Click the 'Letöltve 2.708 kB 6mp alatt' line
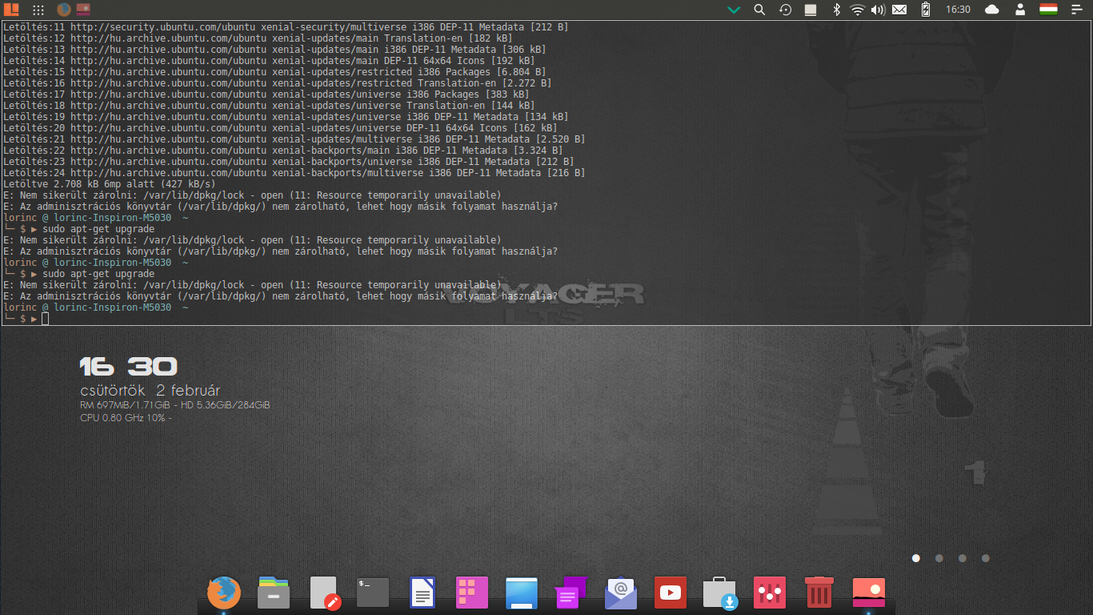The width and height of the screenshot is (1093, 615). 109,184
